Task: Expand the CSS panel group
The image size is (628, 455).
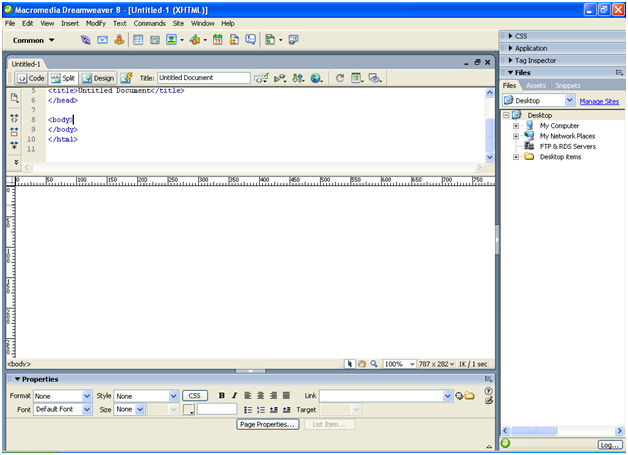Action: (x=511, y=36)
